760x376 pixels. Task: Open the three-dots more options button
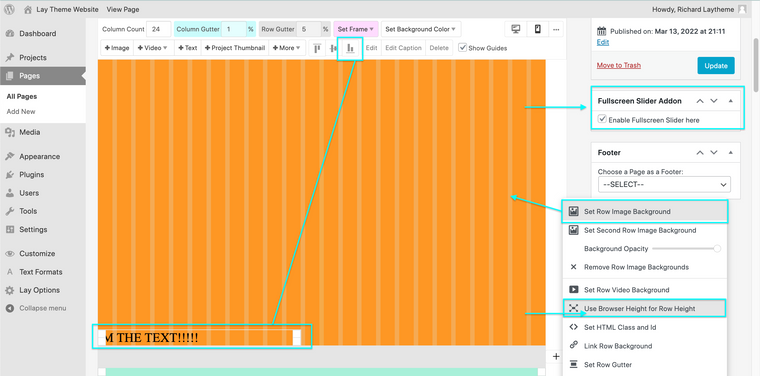[x=556, y=29]
